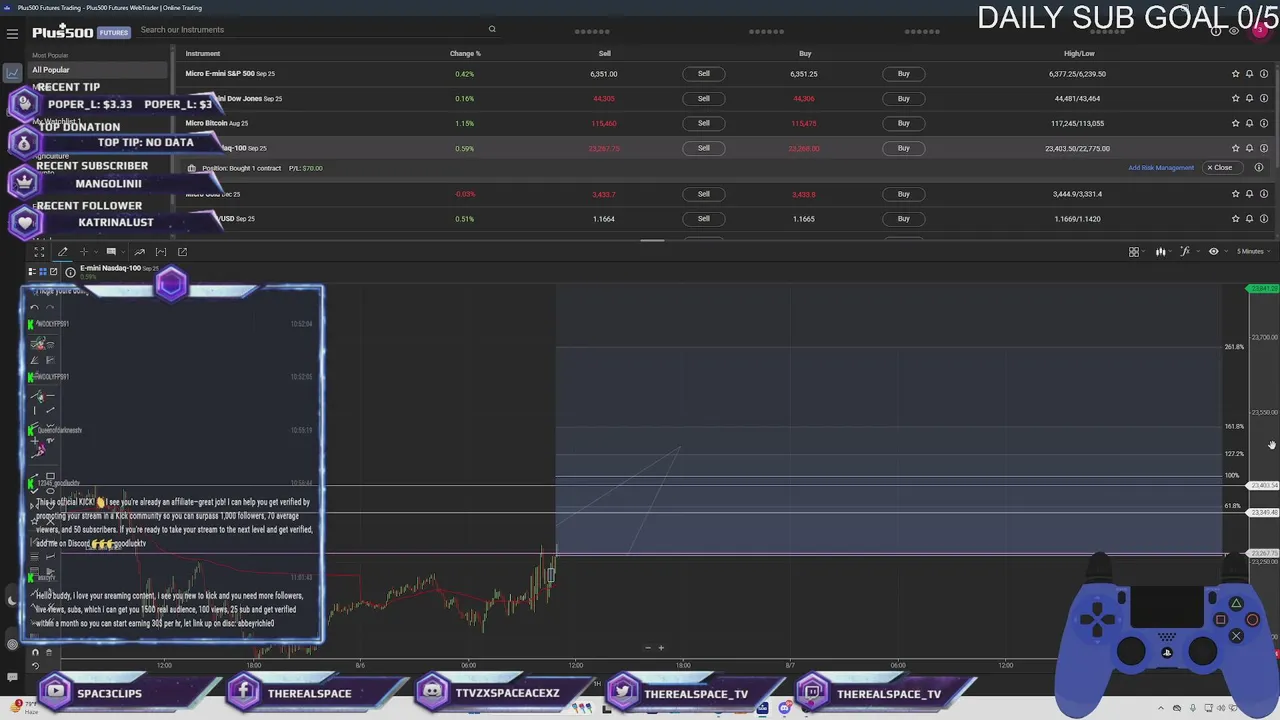Viewport: 1280px width, 720px height.
Task: Click Sell in the 1.1664 row
Action: point(703,218)
